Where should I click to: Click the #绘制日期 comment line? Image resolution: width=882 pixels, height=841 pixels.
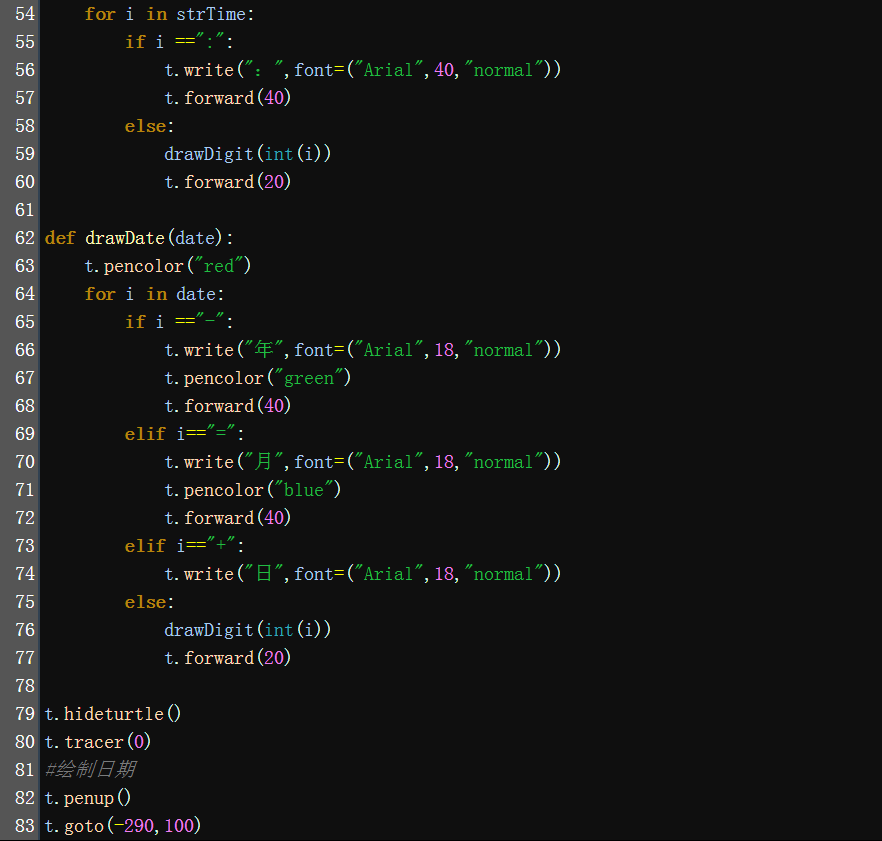(90, 770)
